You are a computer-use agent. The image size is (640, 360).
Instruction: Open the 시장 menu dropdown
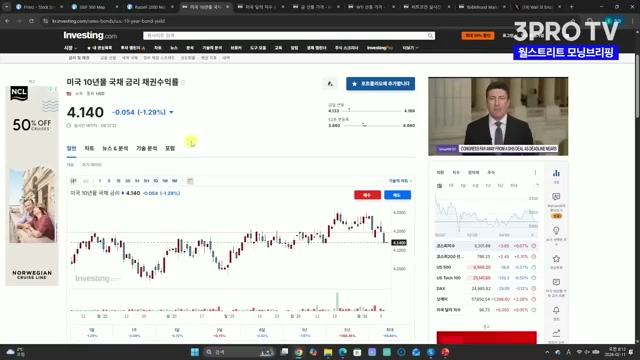tap(70, 48)
